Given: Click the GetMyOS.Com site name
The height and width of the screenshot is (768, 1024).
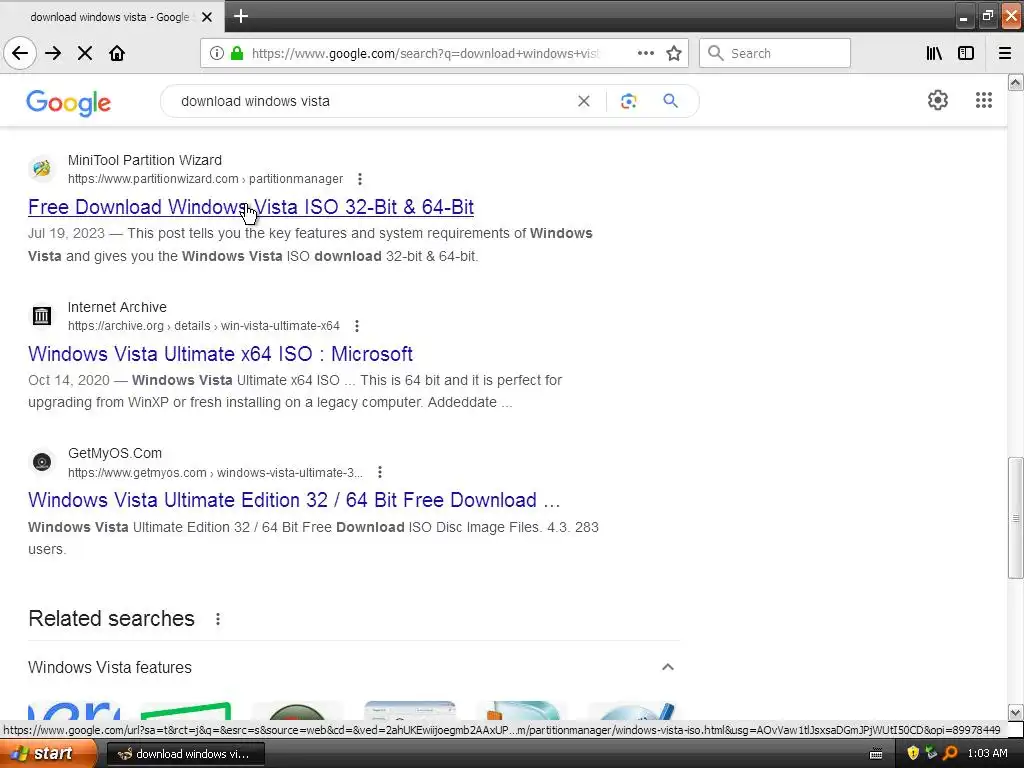Looking at the screenshot, I should 115,453.
